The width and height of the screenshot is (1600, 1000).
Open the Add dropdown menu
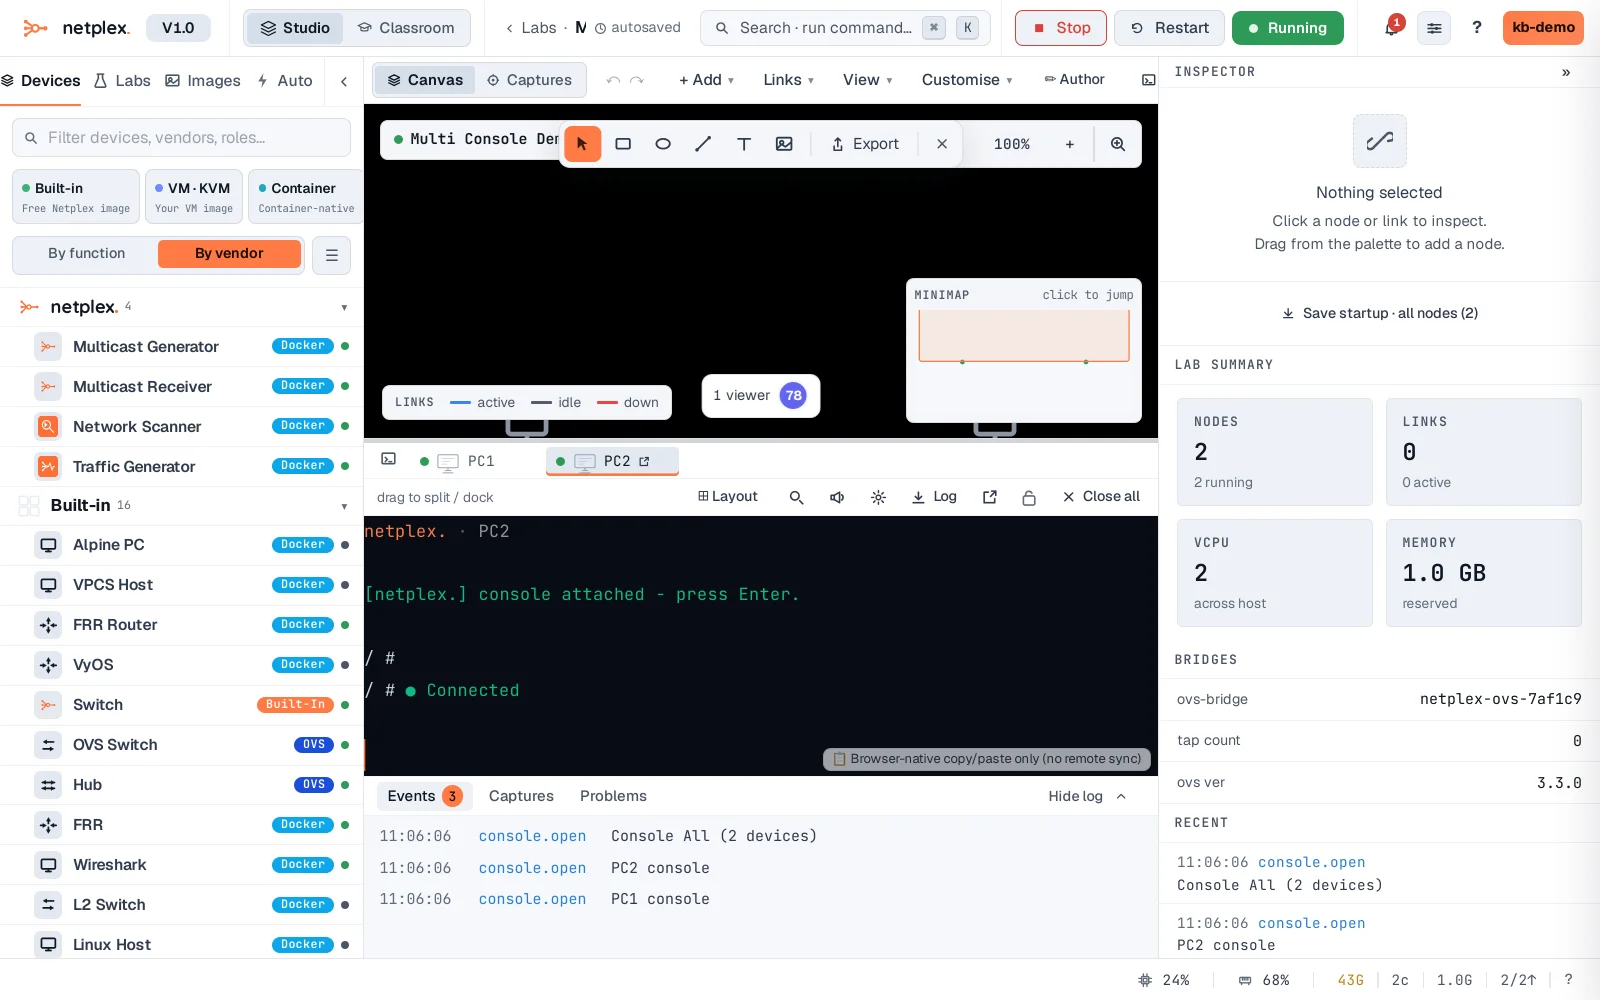[x=706, y=80]
